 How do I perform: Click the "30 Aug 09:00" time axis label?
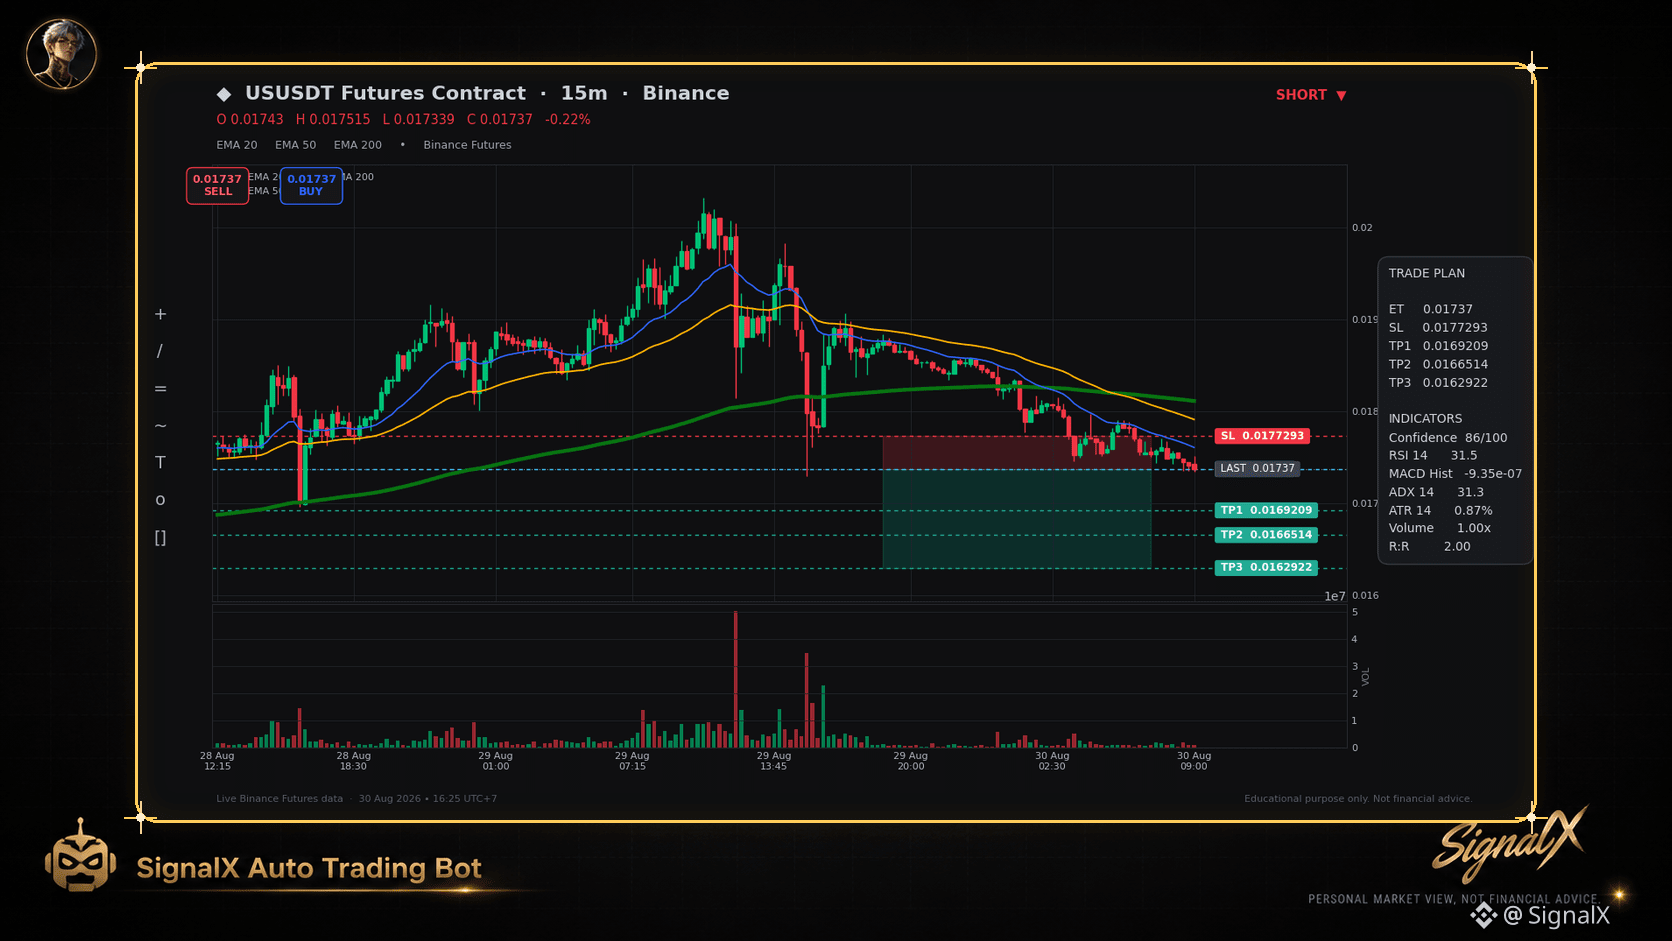pyautogui.click(x=1194, y=761)
